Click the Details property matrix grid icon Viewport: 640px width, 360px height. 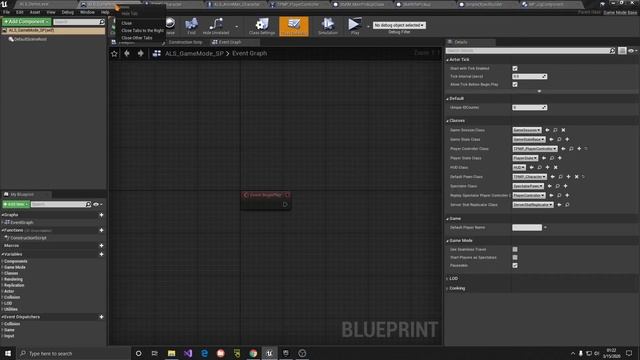coord(622,51)
